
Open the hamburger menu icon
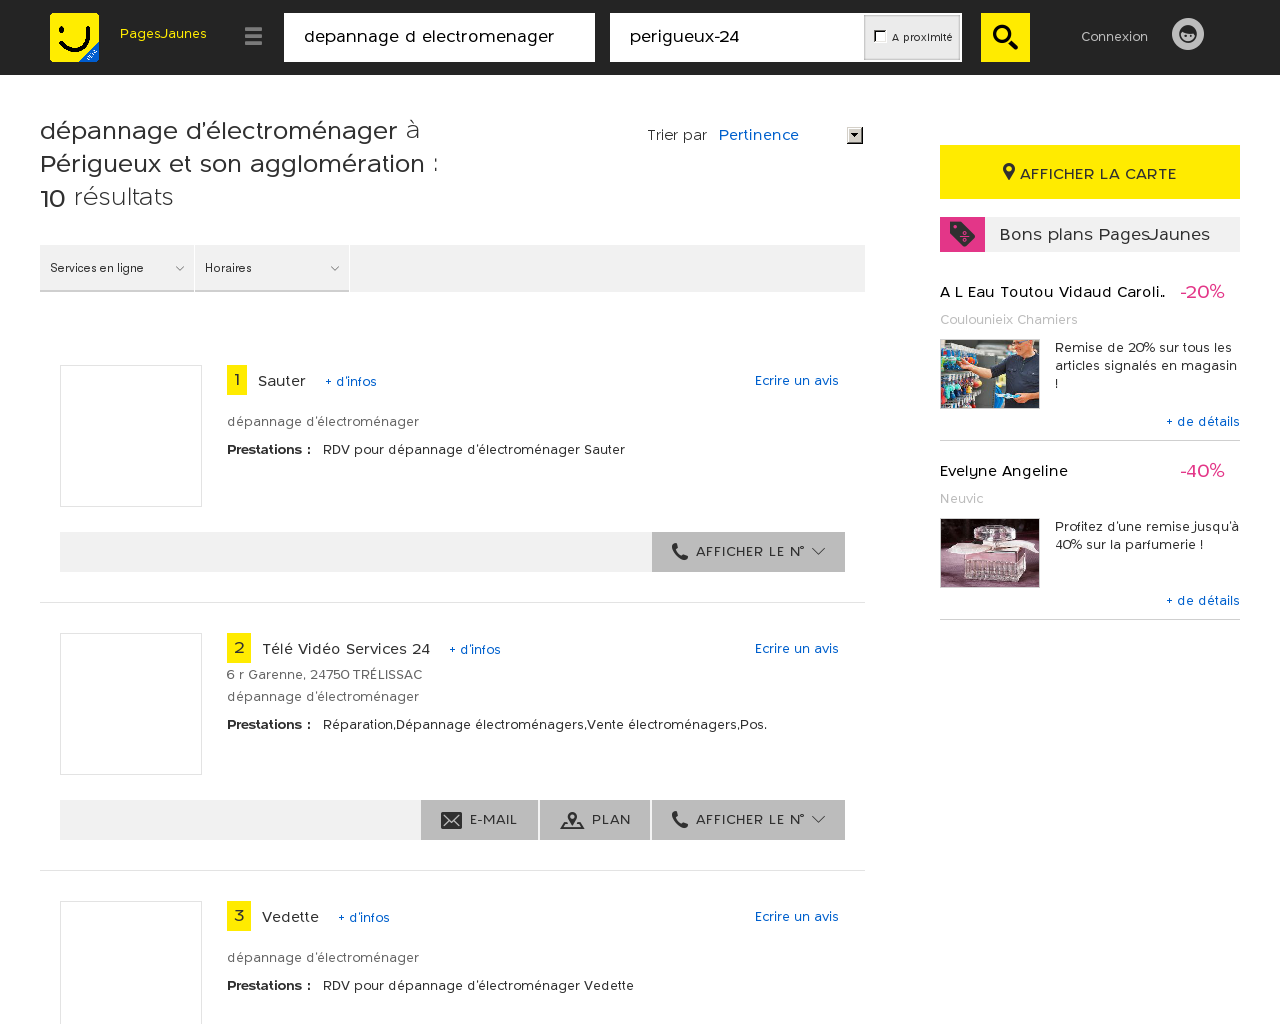coord(253,37)
